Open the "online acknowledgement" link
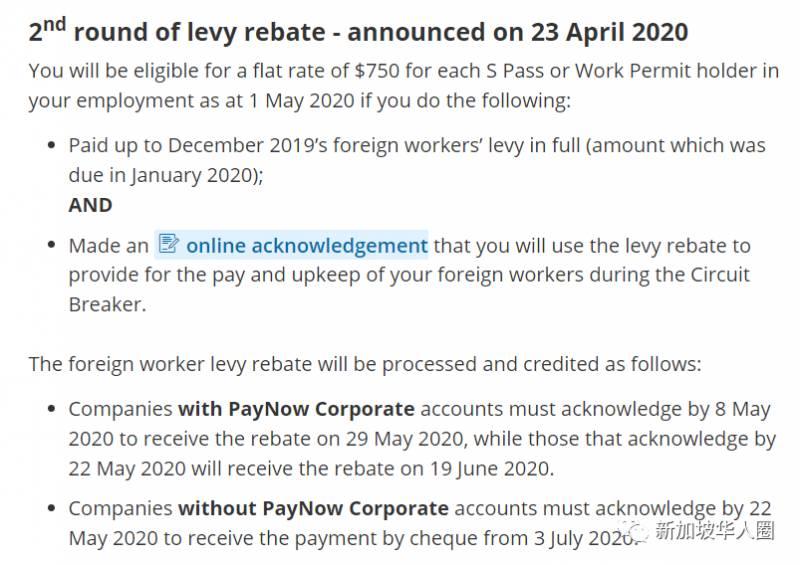Image resolution: width=800 pixels, height=565 pixels. pyautogui.click(x=306, y=245)
